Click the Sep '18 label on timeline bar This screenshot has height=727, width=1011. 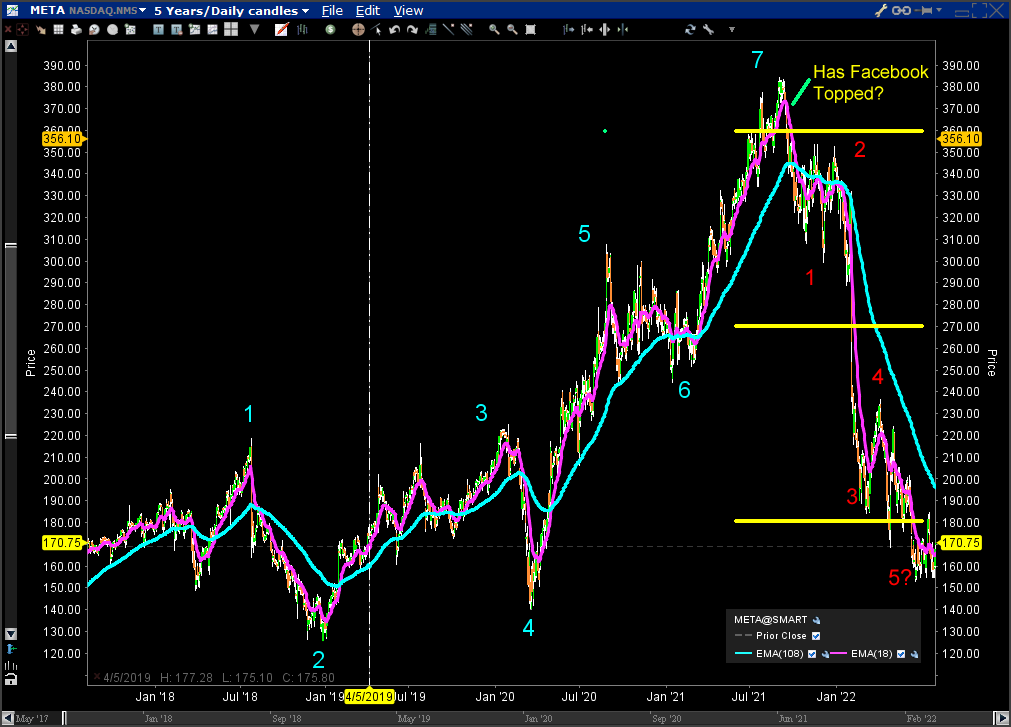point(286,719)
